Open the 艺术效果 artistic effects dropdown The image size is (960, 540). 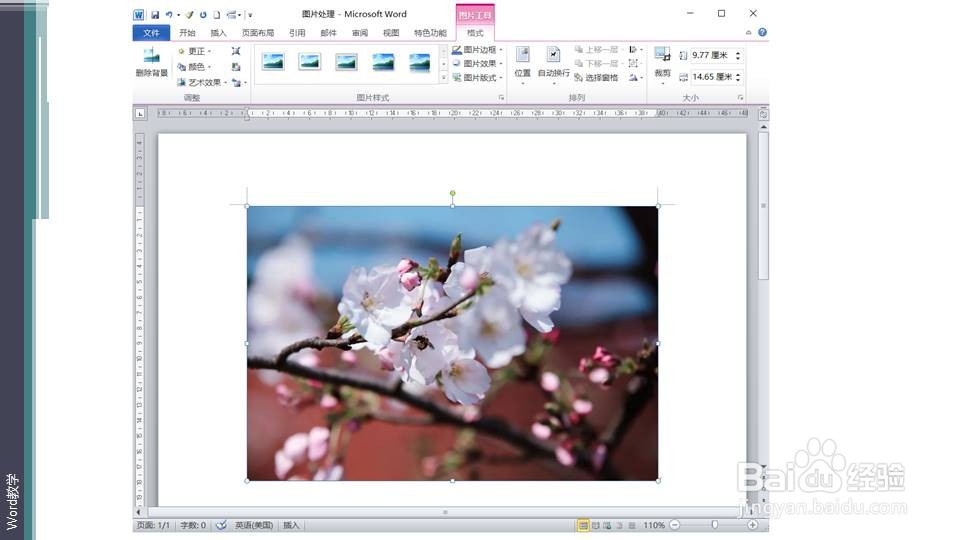[202, 82]
